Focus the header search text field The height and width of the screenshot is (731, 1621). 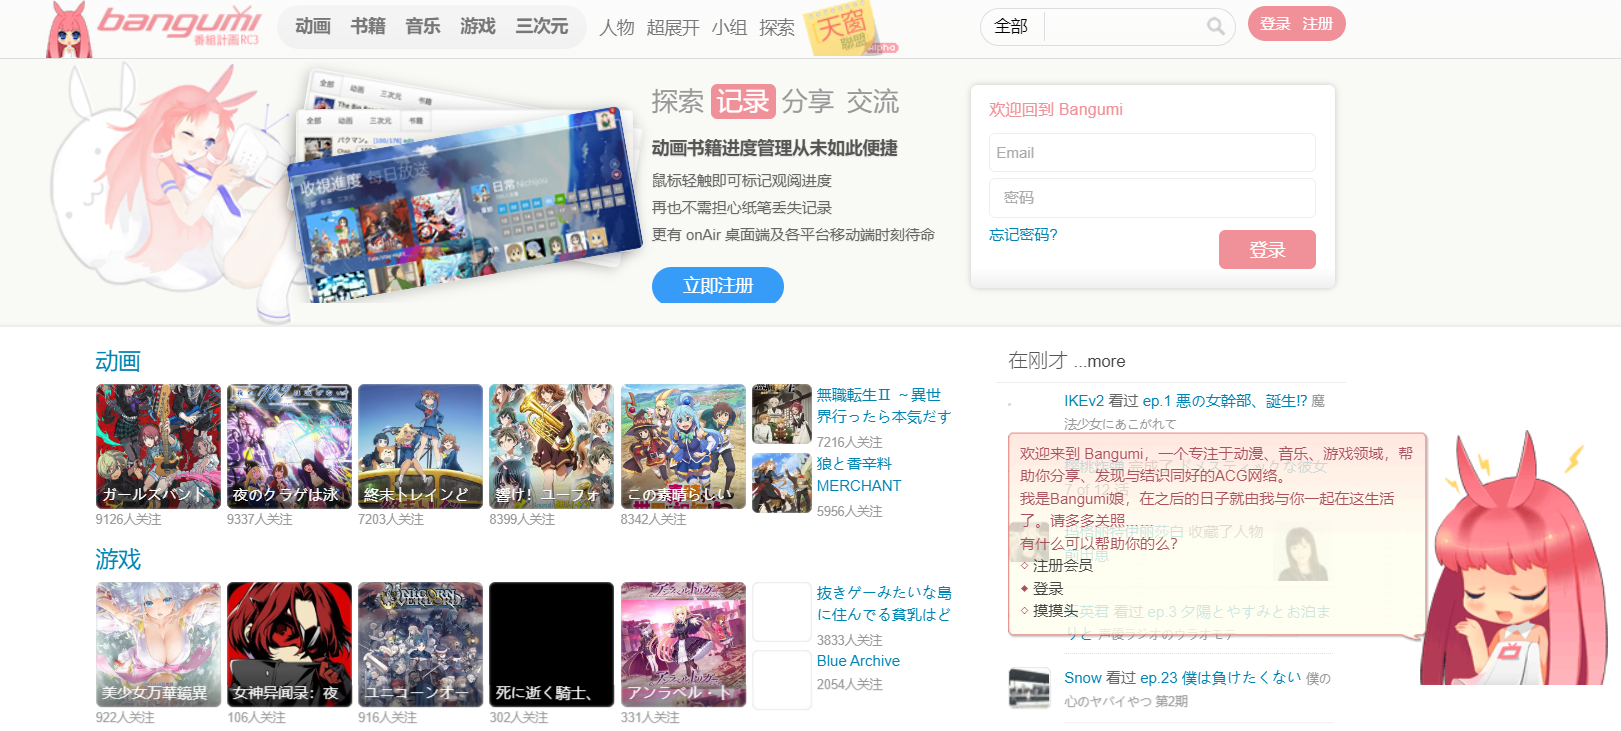click(1123, 26)
